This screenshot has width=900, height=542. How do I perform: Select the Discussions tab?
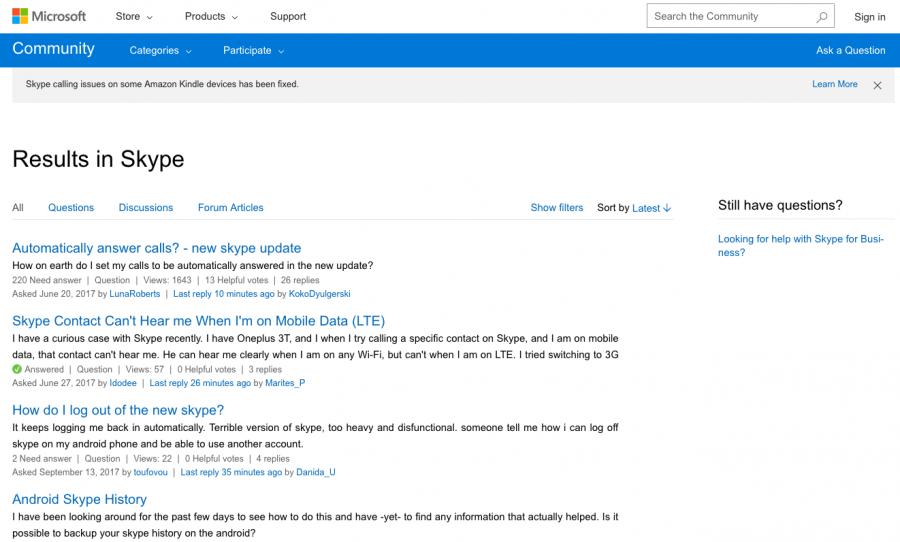click(146, 208)
